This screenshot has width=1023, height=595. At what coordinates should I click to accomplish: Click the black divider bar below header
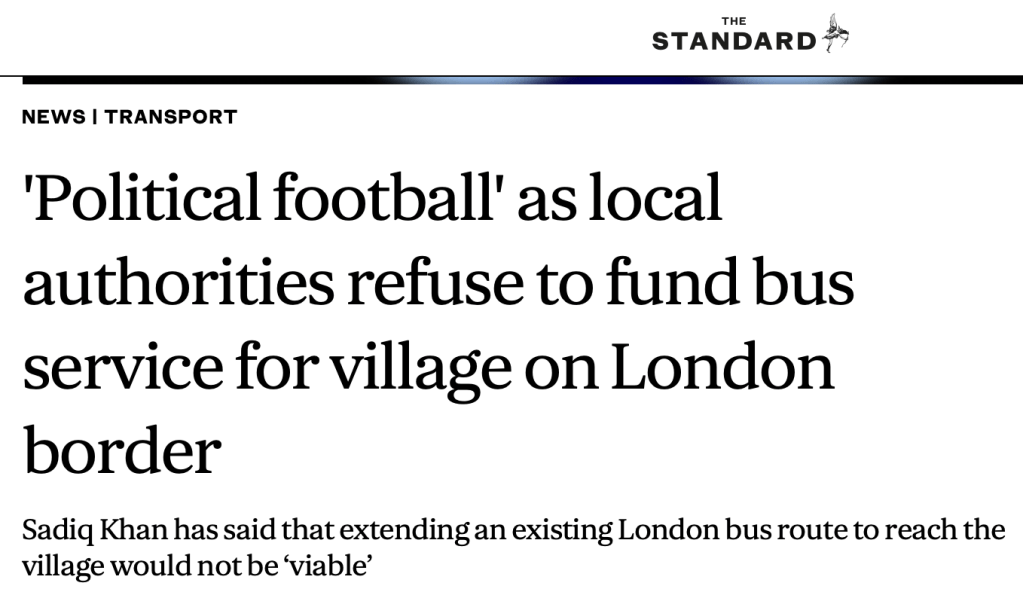(522, 79)
